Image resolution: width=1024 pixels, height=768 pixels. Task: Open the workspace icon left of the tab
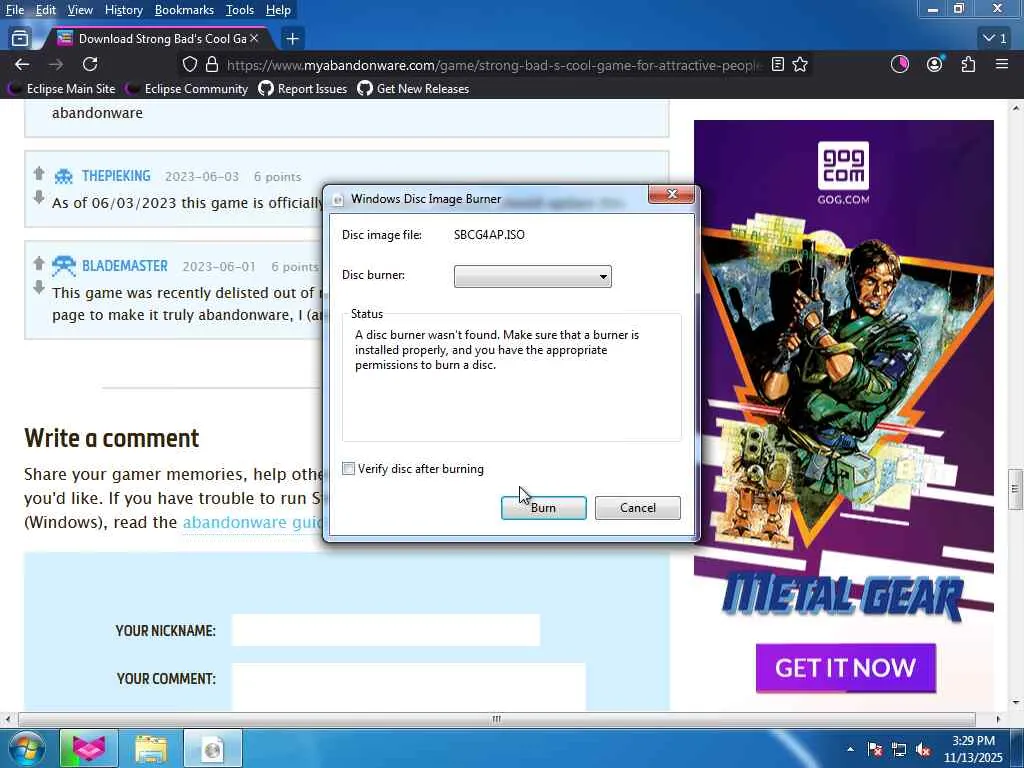(x=20, y=39)
